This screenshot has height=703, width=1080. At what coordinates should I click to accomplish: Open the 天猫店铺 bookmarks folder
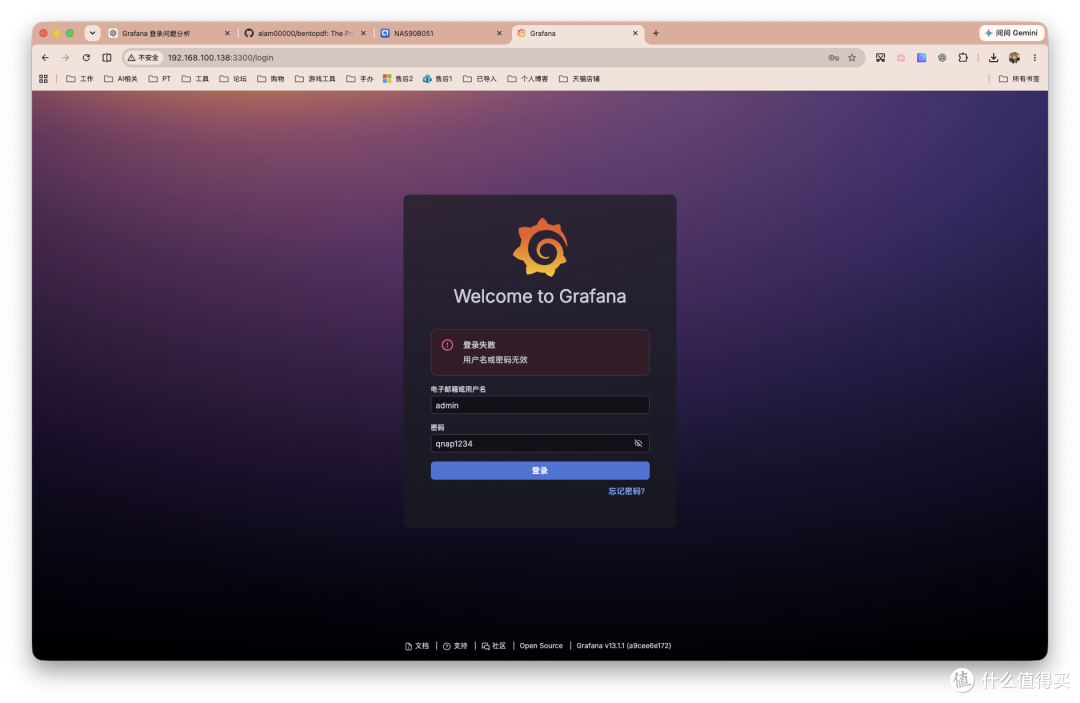[579, 79]
